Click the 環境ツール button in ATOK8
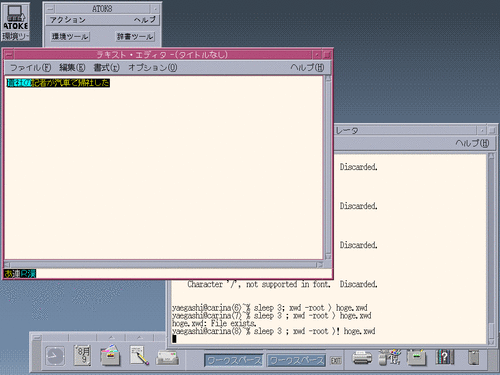The width and height of the screenshot is (500, 375). (x=70, y=36)
